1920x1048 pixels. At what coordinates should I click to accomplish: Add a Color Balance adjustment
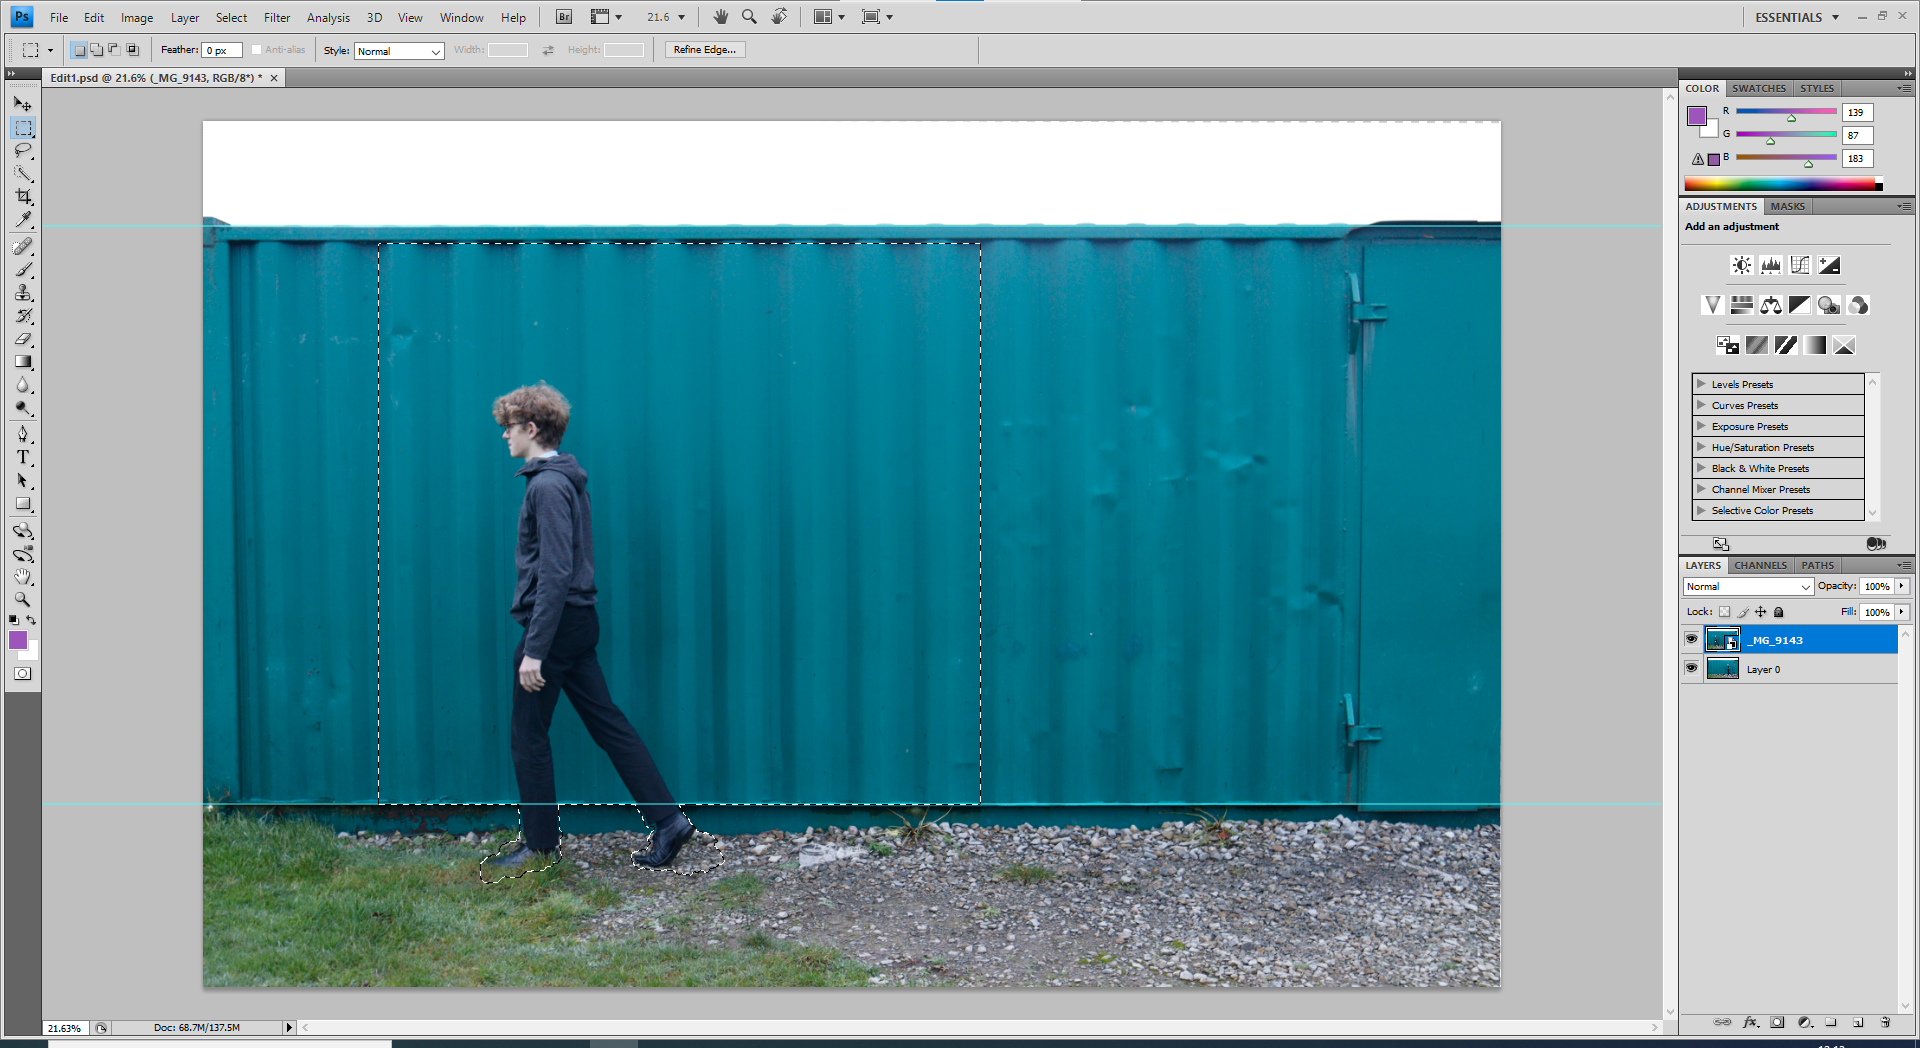pos(1771,305)
